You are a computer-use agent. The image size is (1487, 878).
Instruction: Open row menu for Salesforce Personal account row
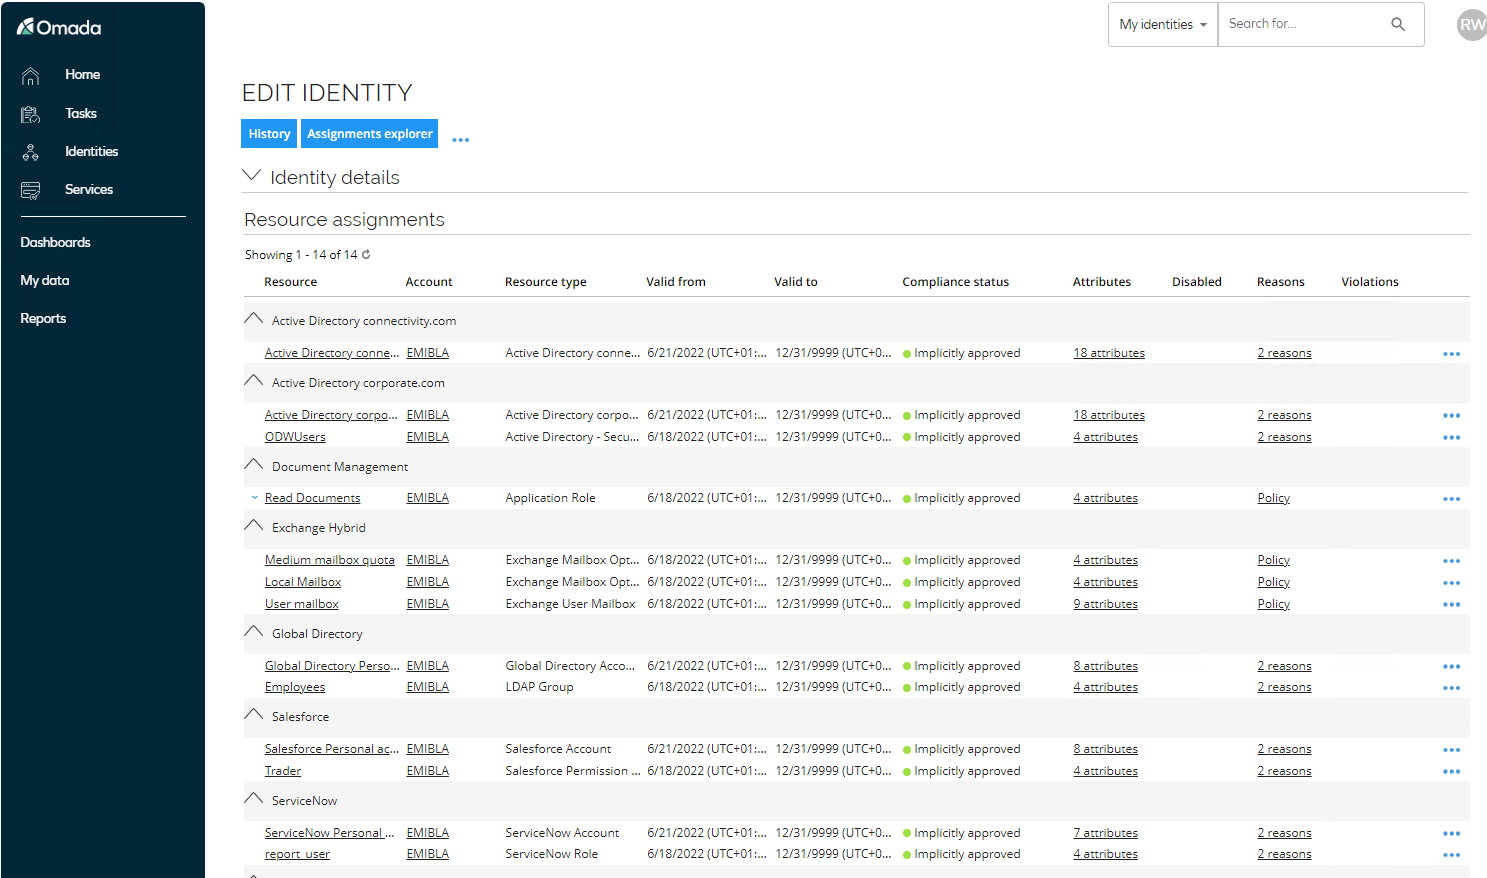[x=1451, y=750]
